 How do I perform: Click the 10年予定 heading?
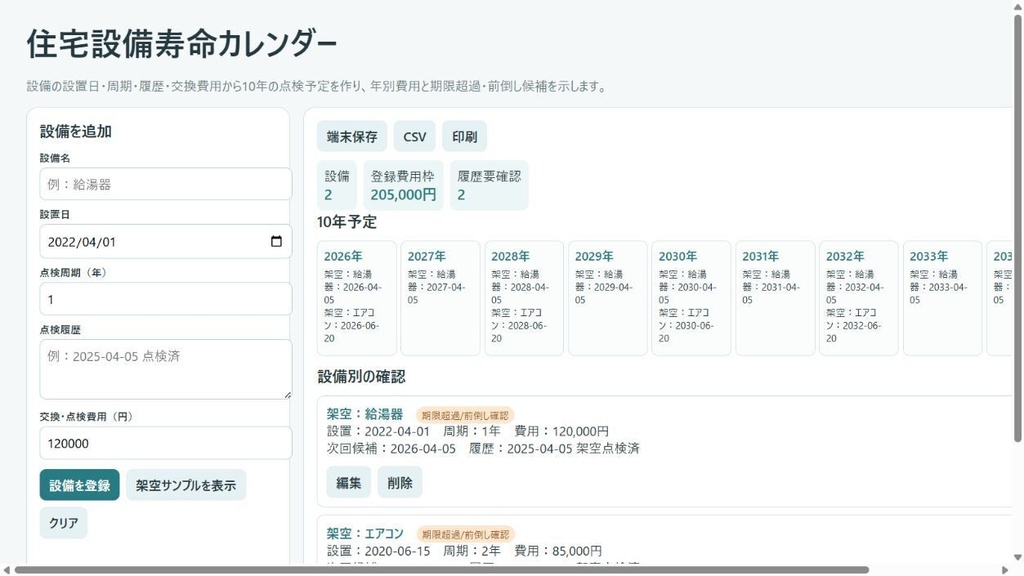(347, 222)
